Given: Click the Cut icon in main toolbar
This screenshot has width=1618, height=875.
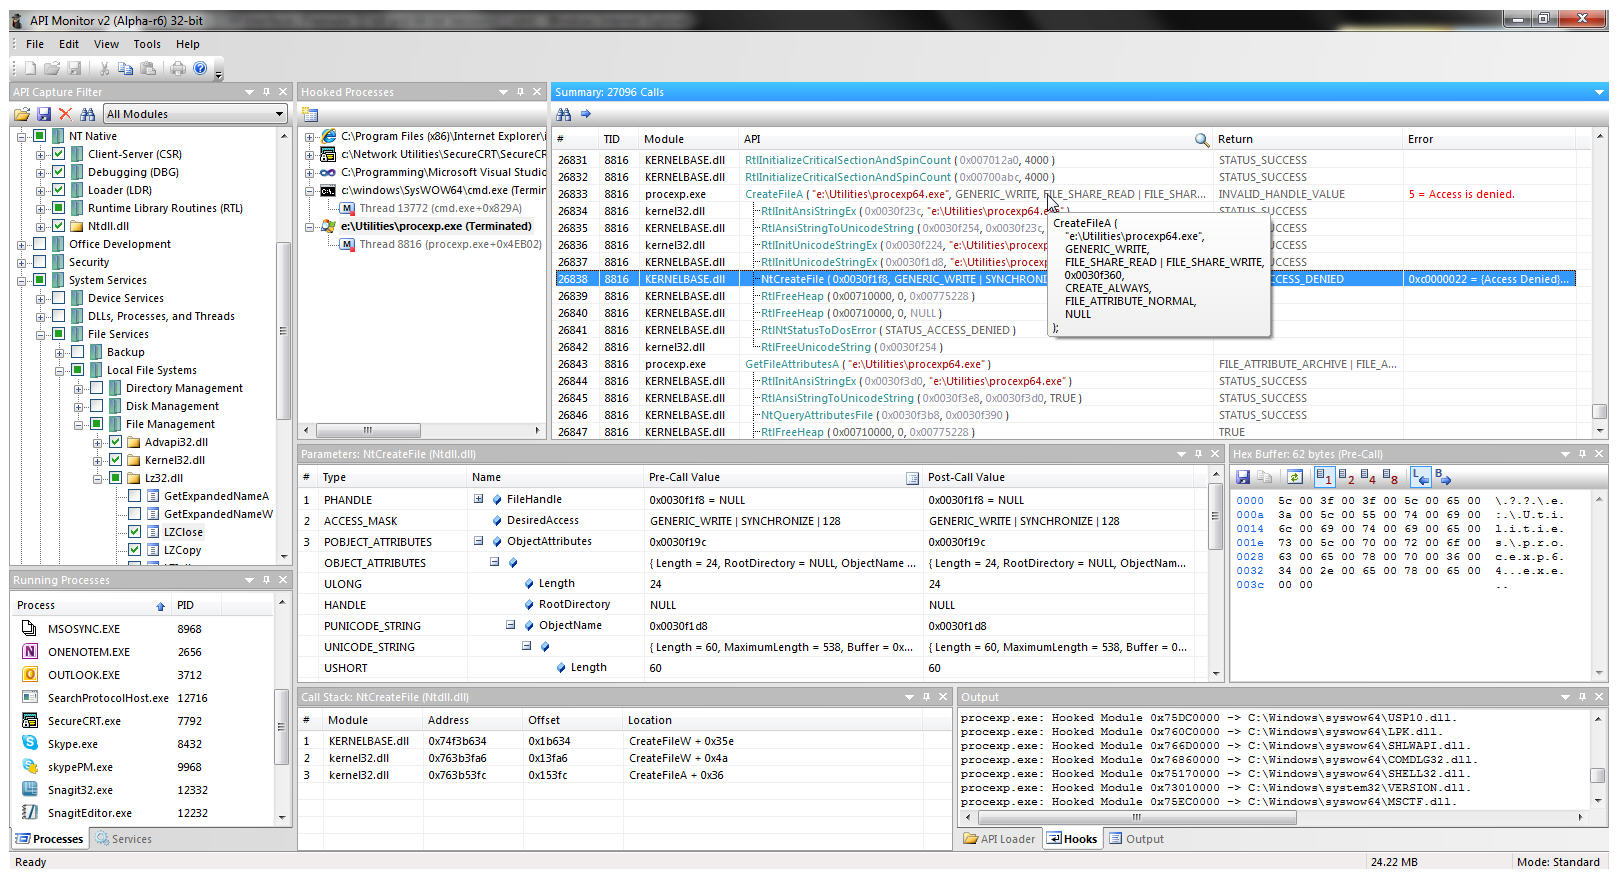Looking at the screenshot, I should click(103, 68).
